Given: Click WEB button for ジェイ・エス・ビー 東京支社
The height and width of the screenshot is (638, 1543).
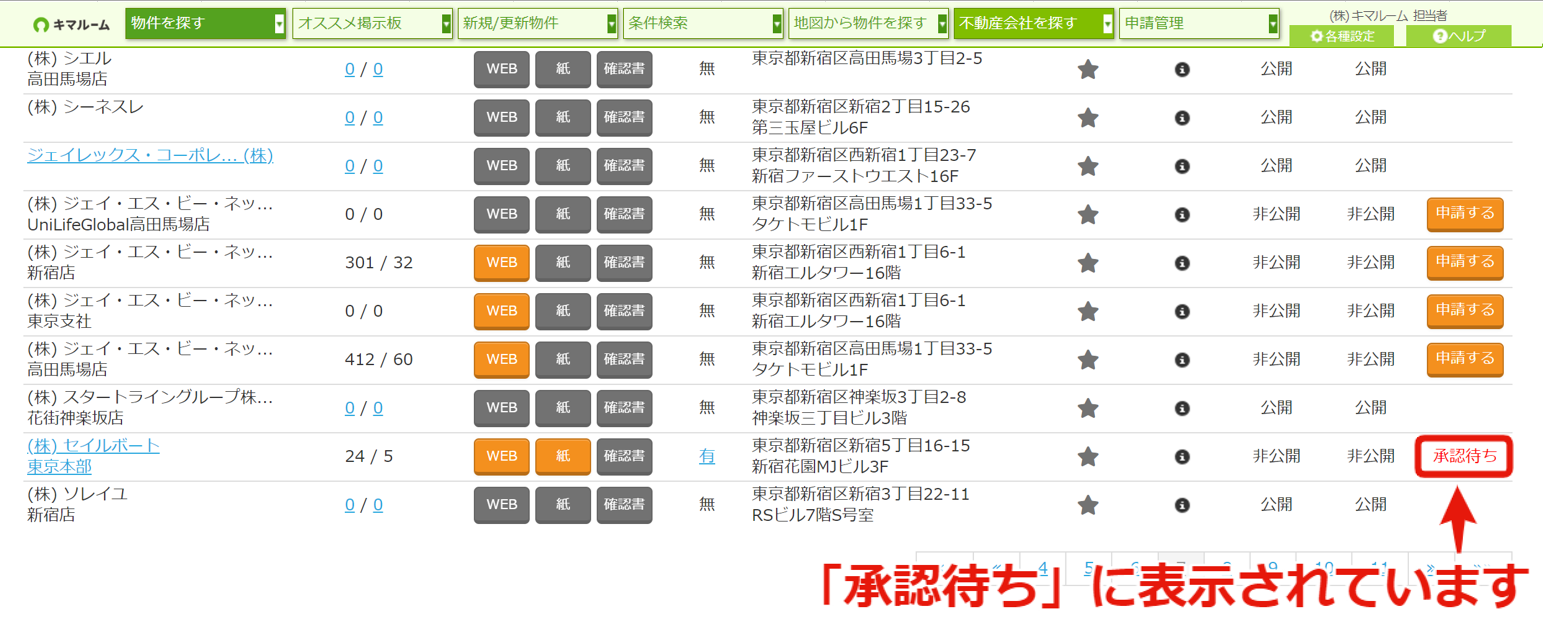Looking at the screenshot, I should pyautogui.click(x=502, y=311).
